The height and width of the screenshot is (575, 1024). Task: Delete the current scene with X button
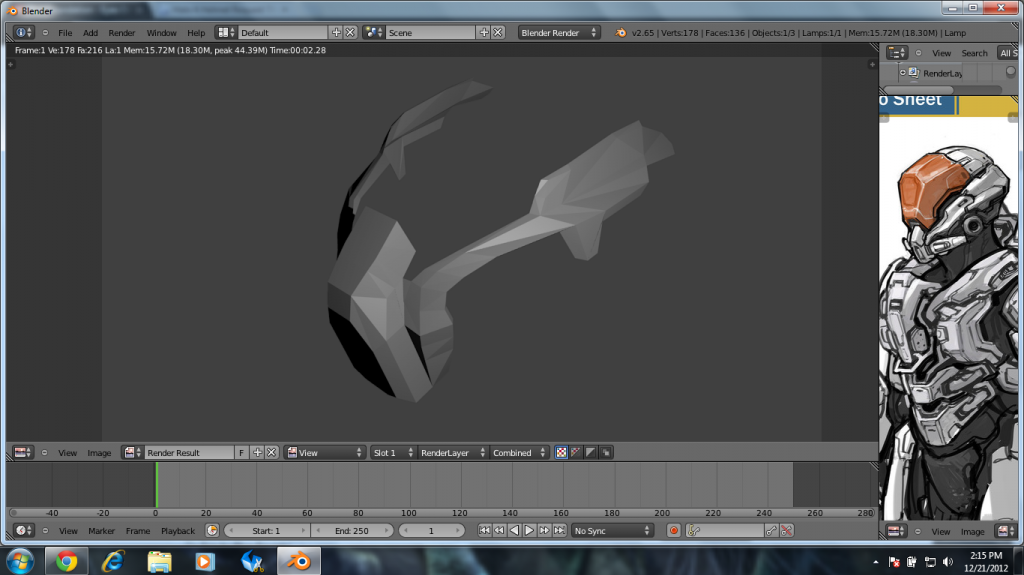coord(498,33)
